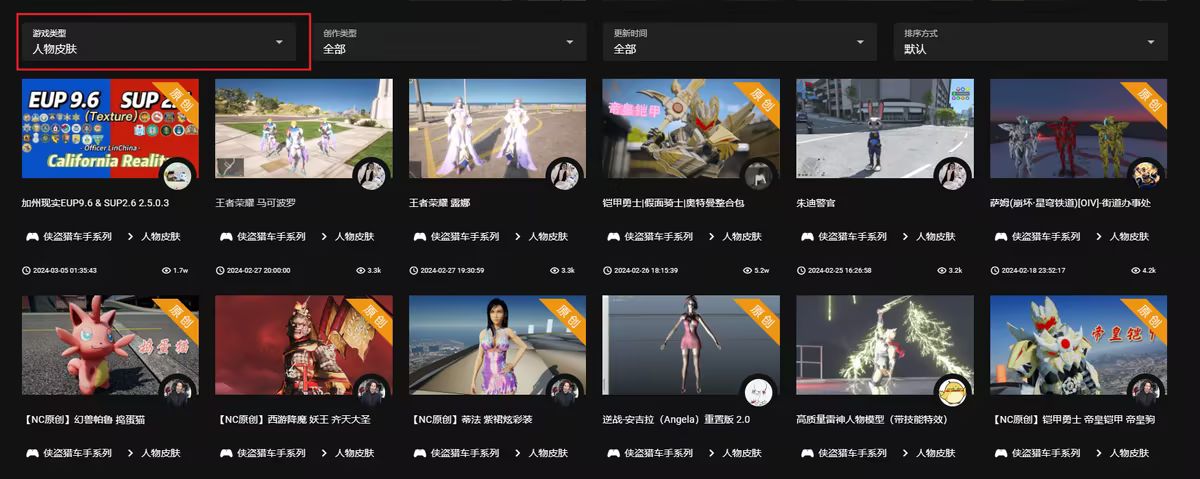The height and width of the screenshot is (479, 1200).
Task: Open 侠盗猎车手系列 link under 加州现实EUP9.6
Action: coord(77,237)
